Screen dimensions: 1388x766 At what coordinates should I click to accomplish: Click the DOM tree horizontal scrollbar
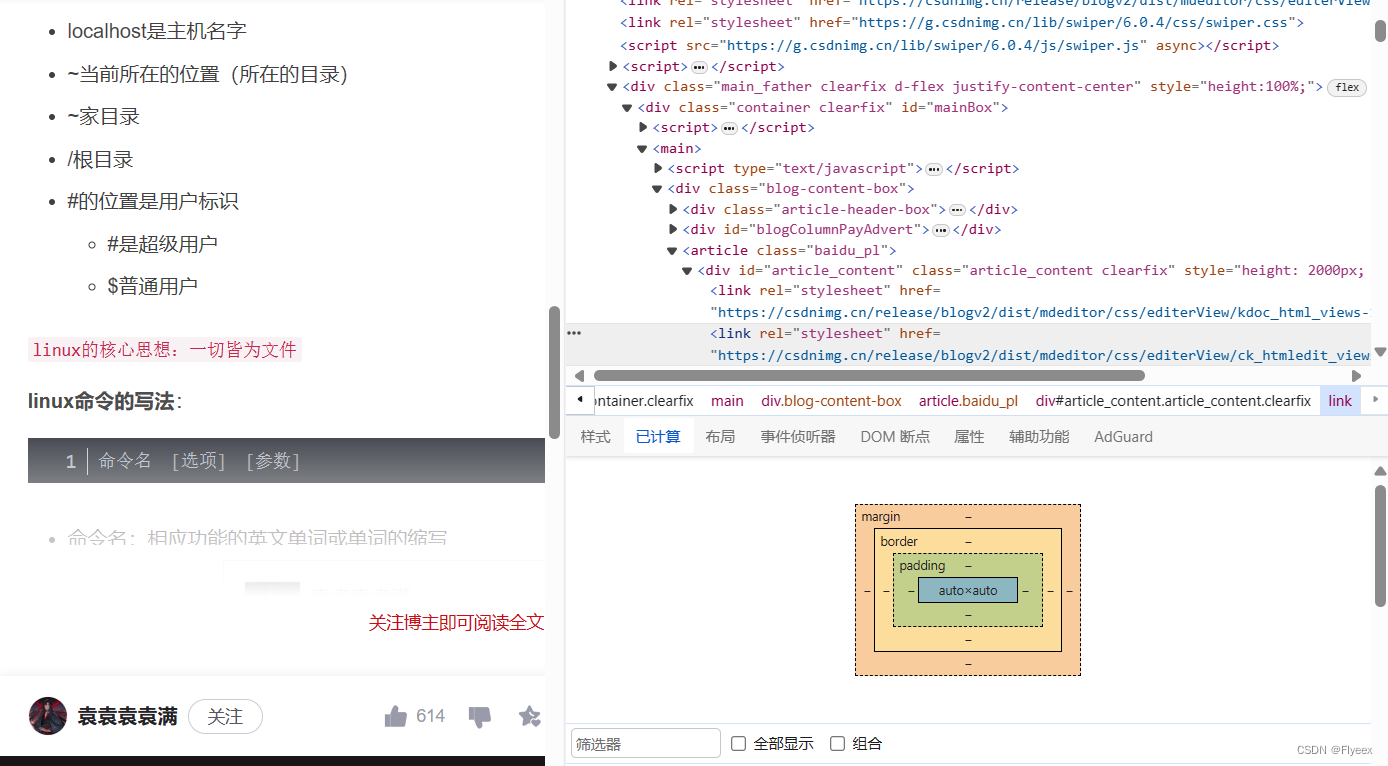click(x=869, y=376)
